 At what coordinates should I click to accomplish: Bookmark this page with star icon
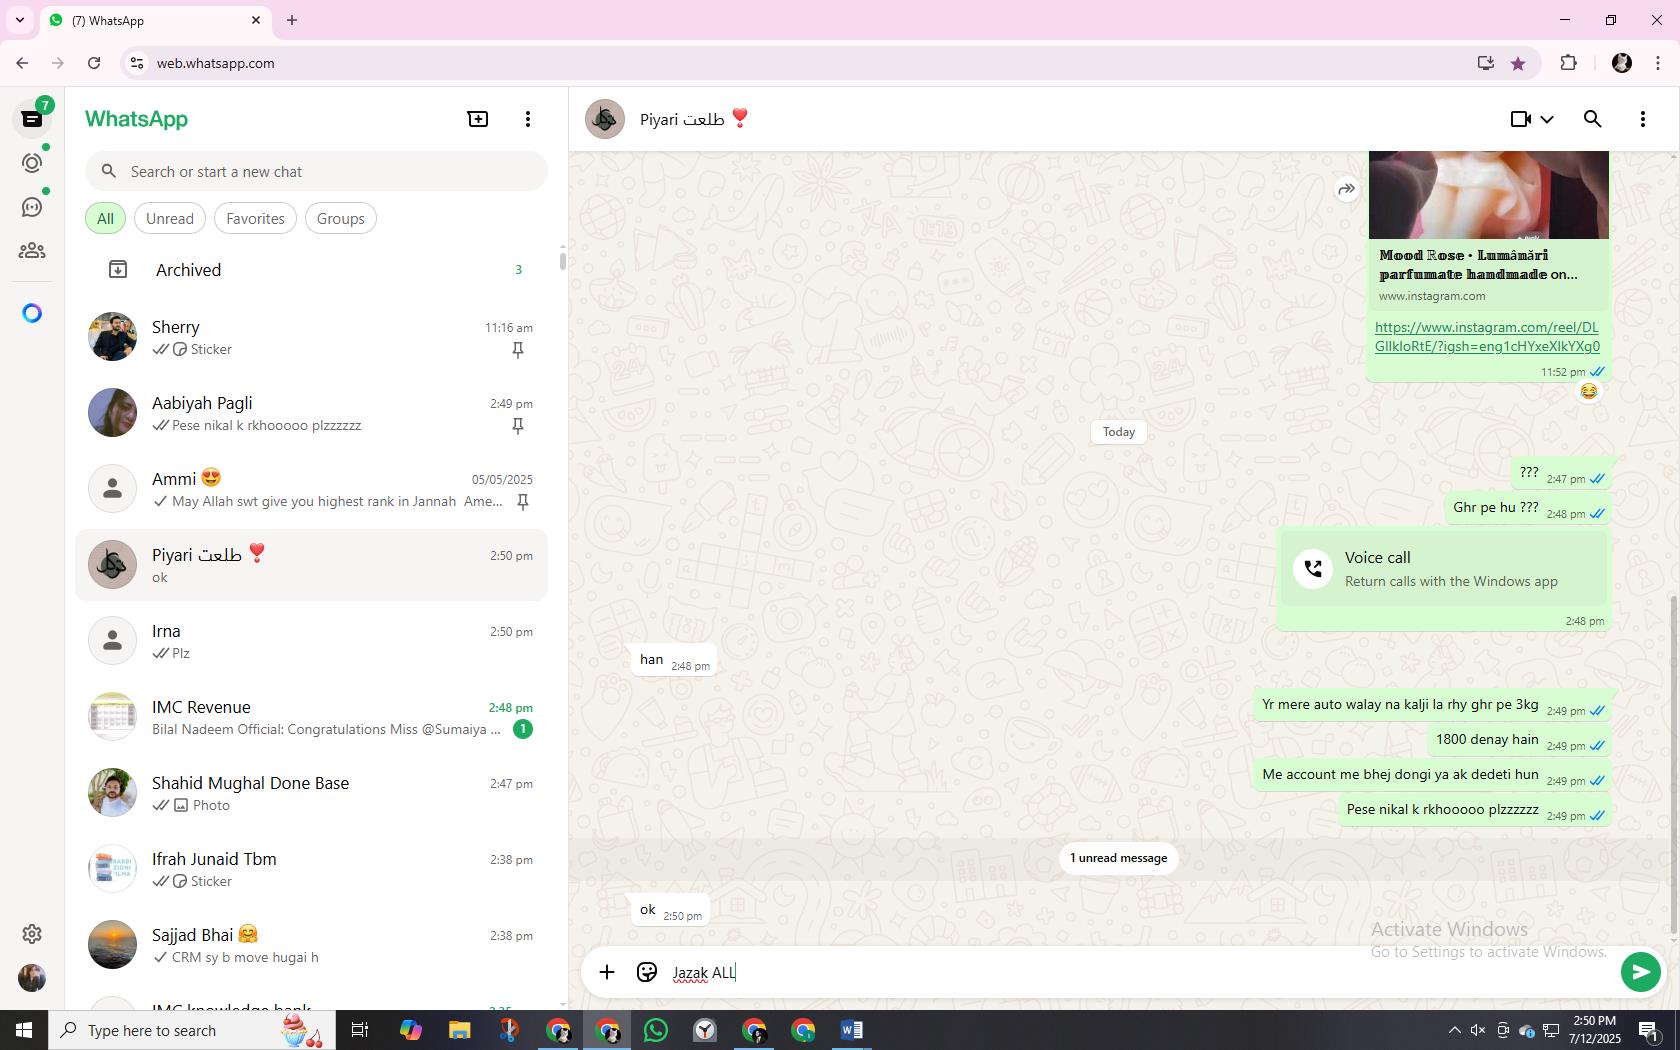1518,63
